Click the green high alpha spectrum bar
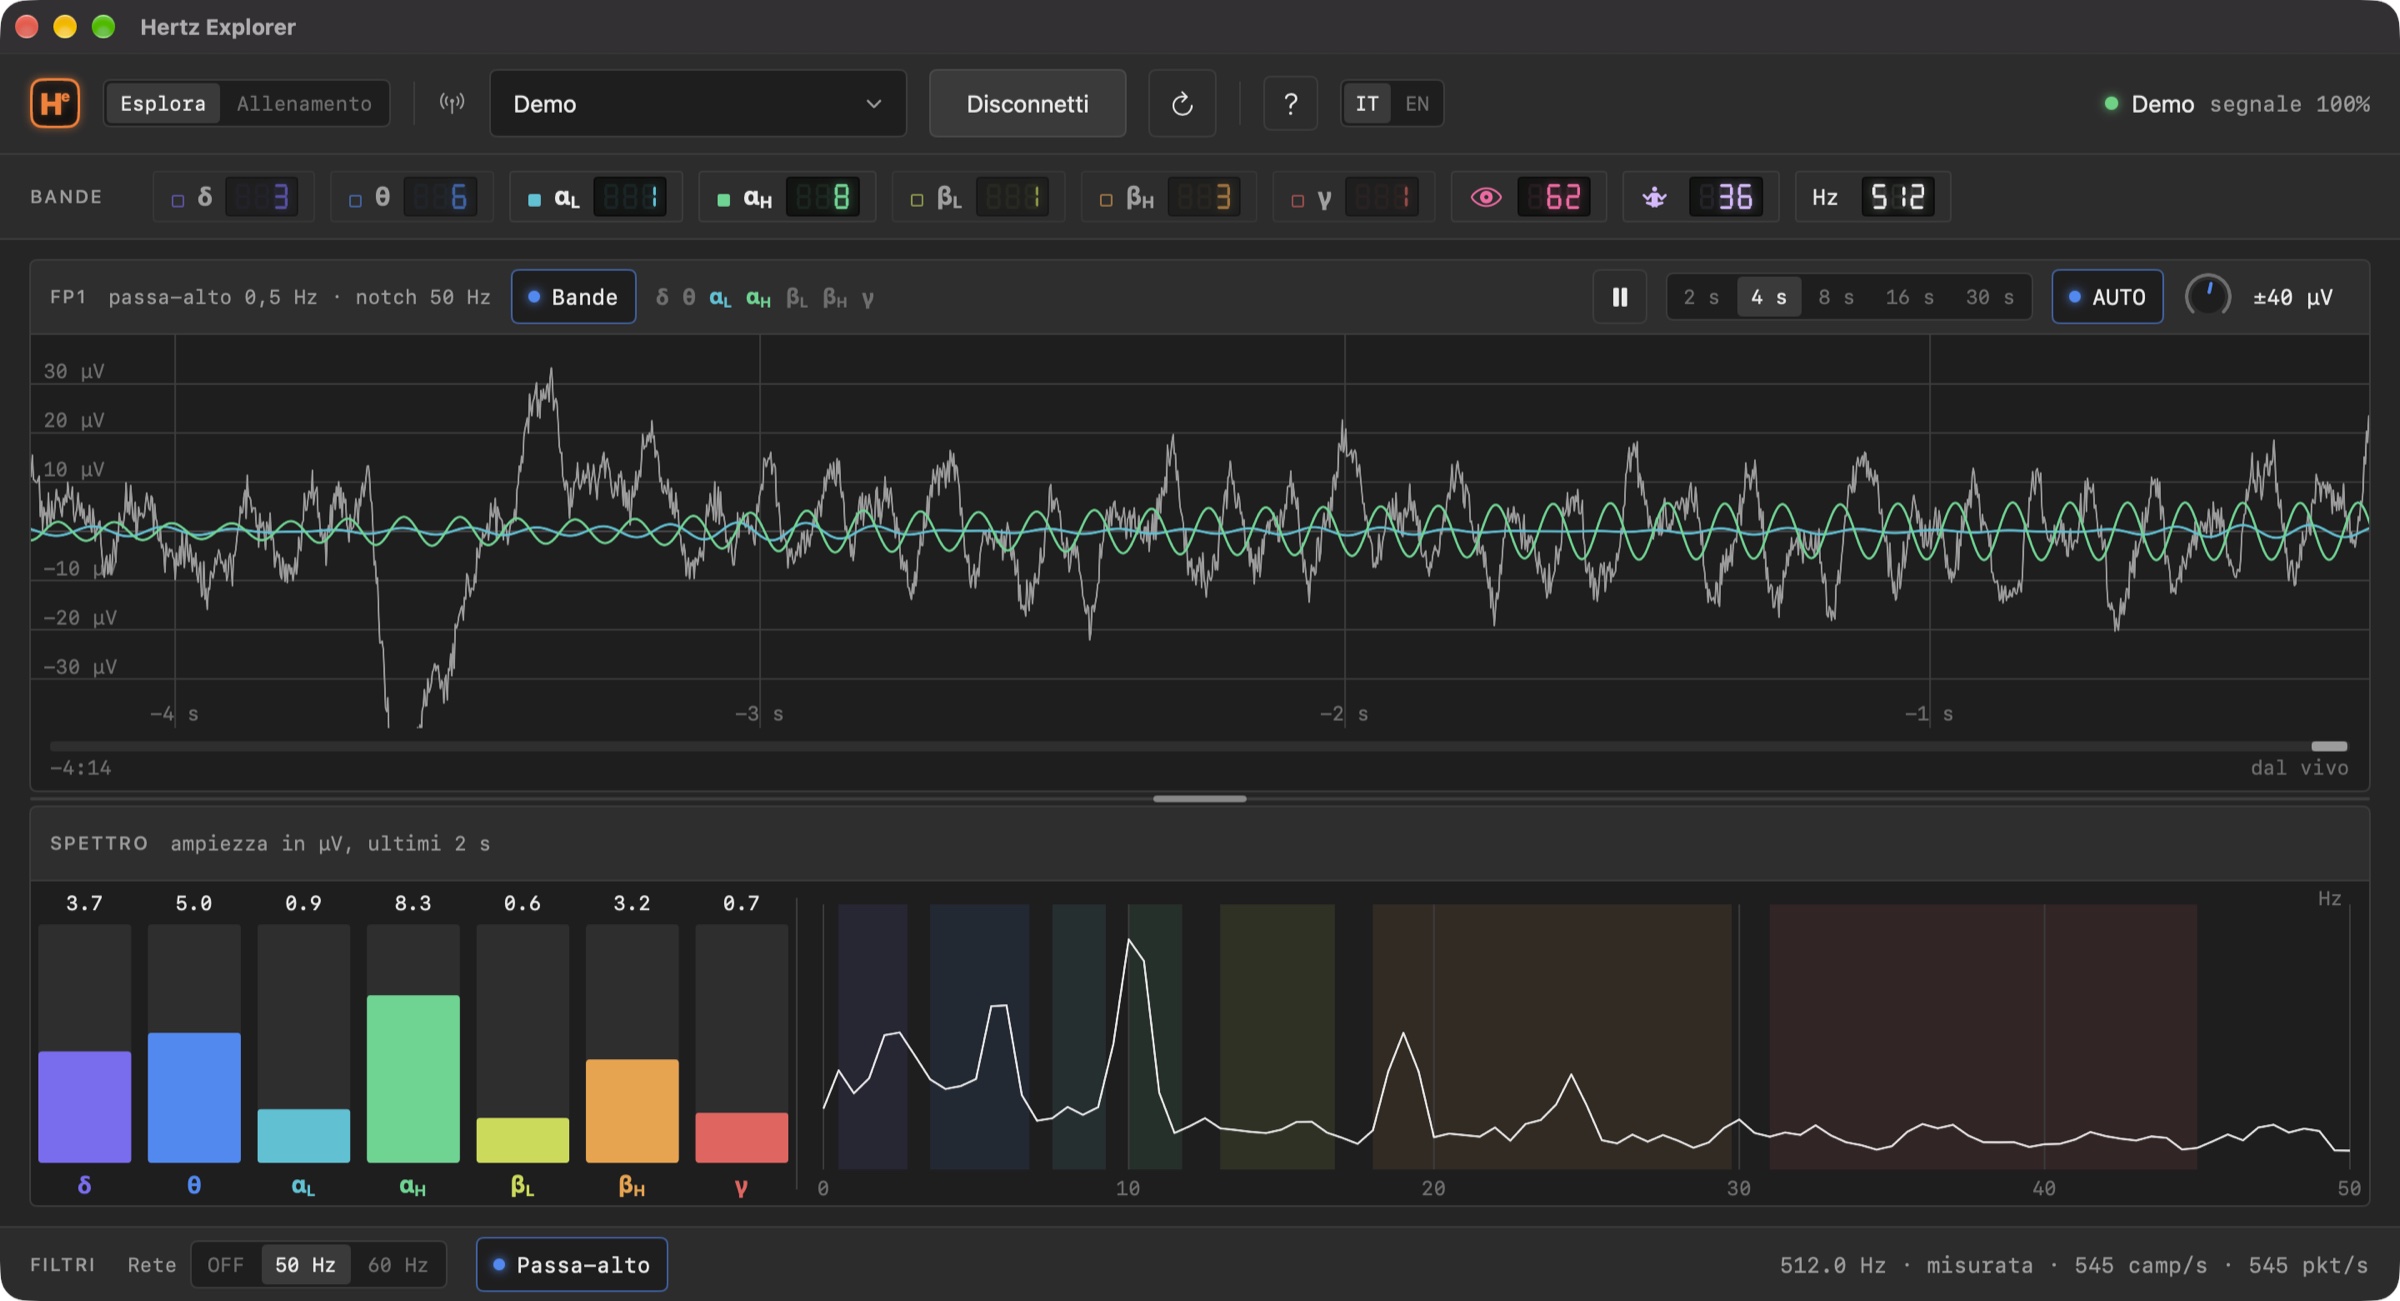Image resolution: width=2400 pixels, height=1301 pixels. (x=413, y=1078)
